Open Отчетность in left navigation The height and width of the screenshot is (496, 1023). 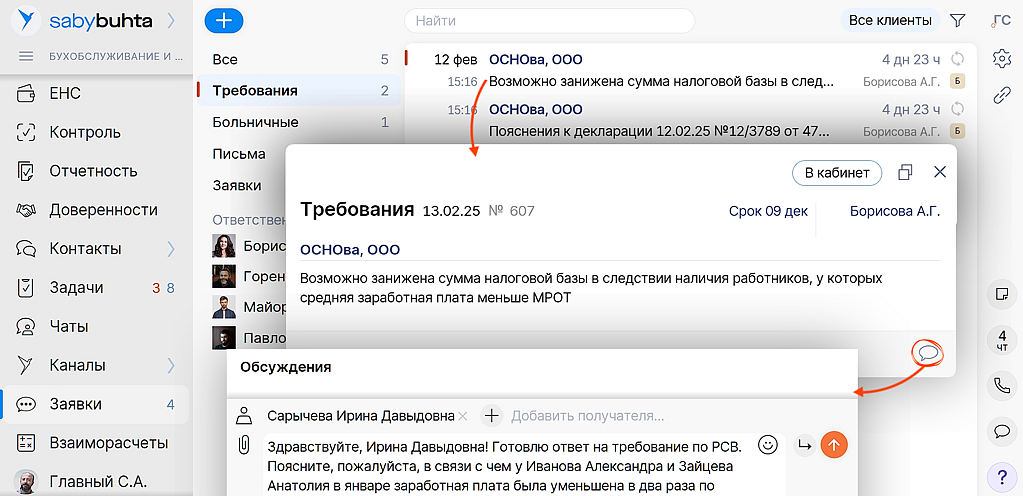tap(93, 171)
